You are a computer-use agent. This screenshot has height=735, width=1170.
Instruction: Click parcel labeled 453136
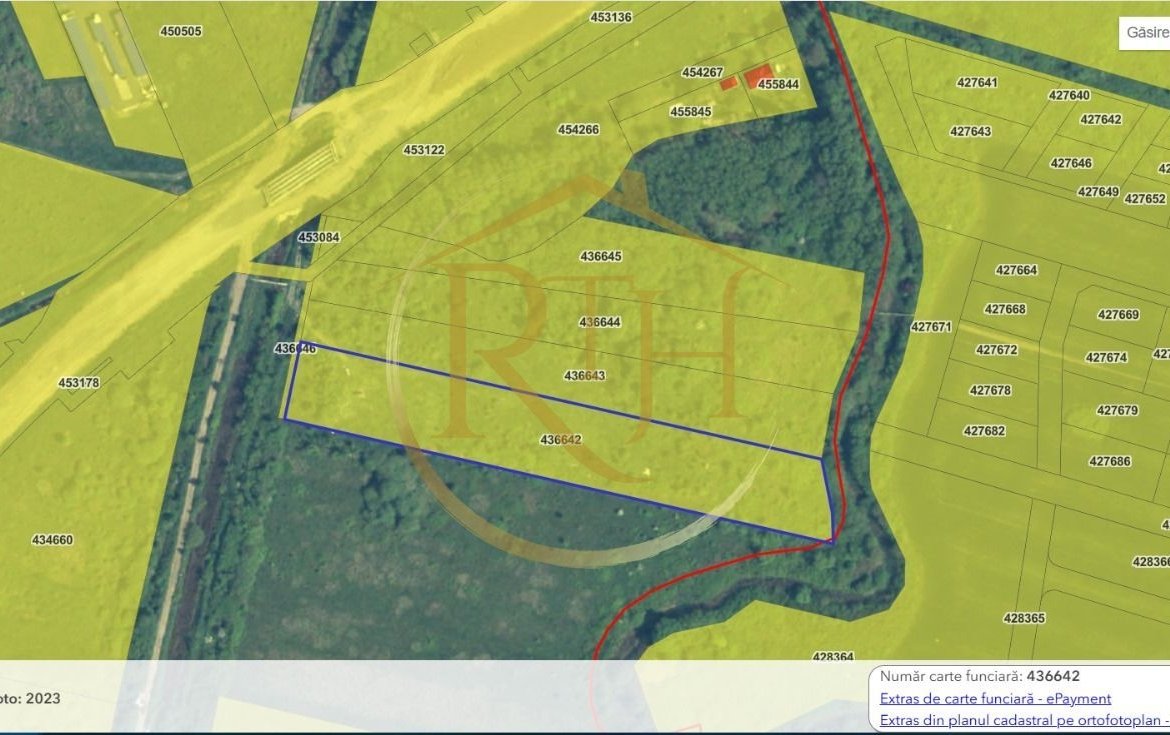click(x=611, y=17)
